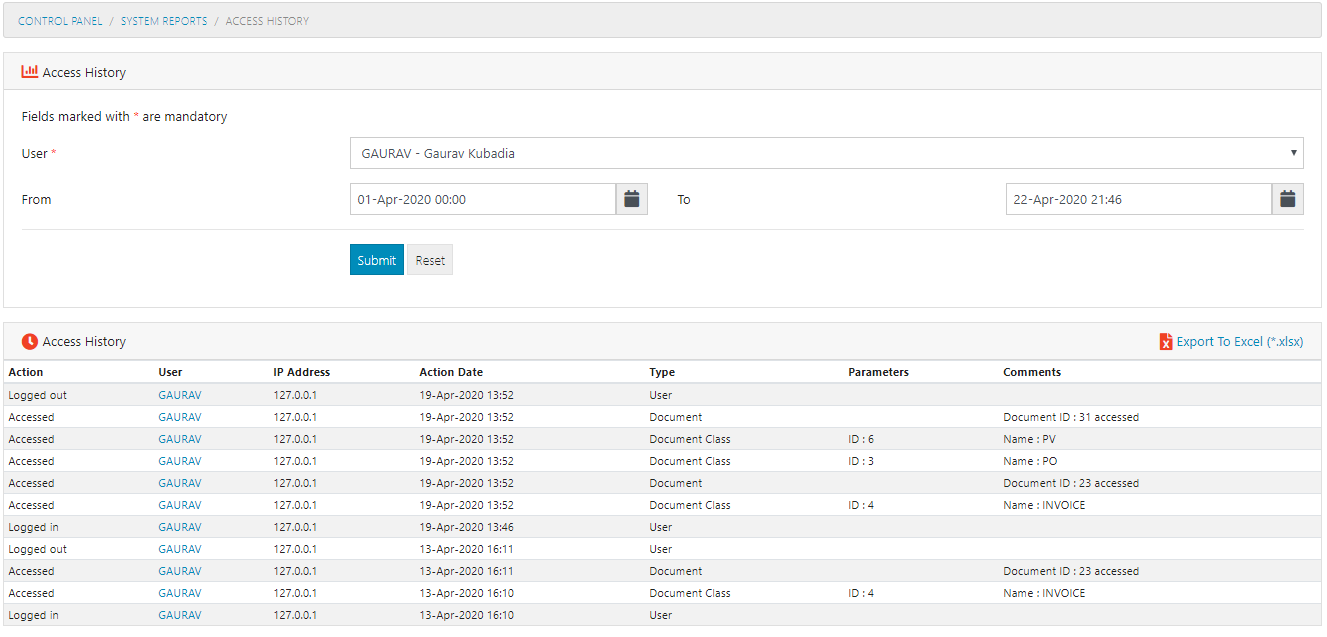
Task: Open the To date calendar picker
Action: click(1288, 199)
